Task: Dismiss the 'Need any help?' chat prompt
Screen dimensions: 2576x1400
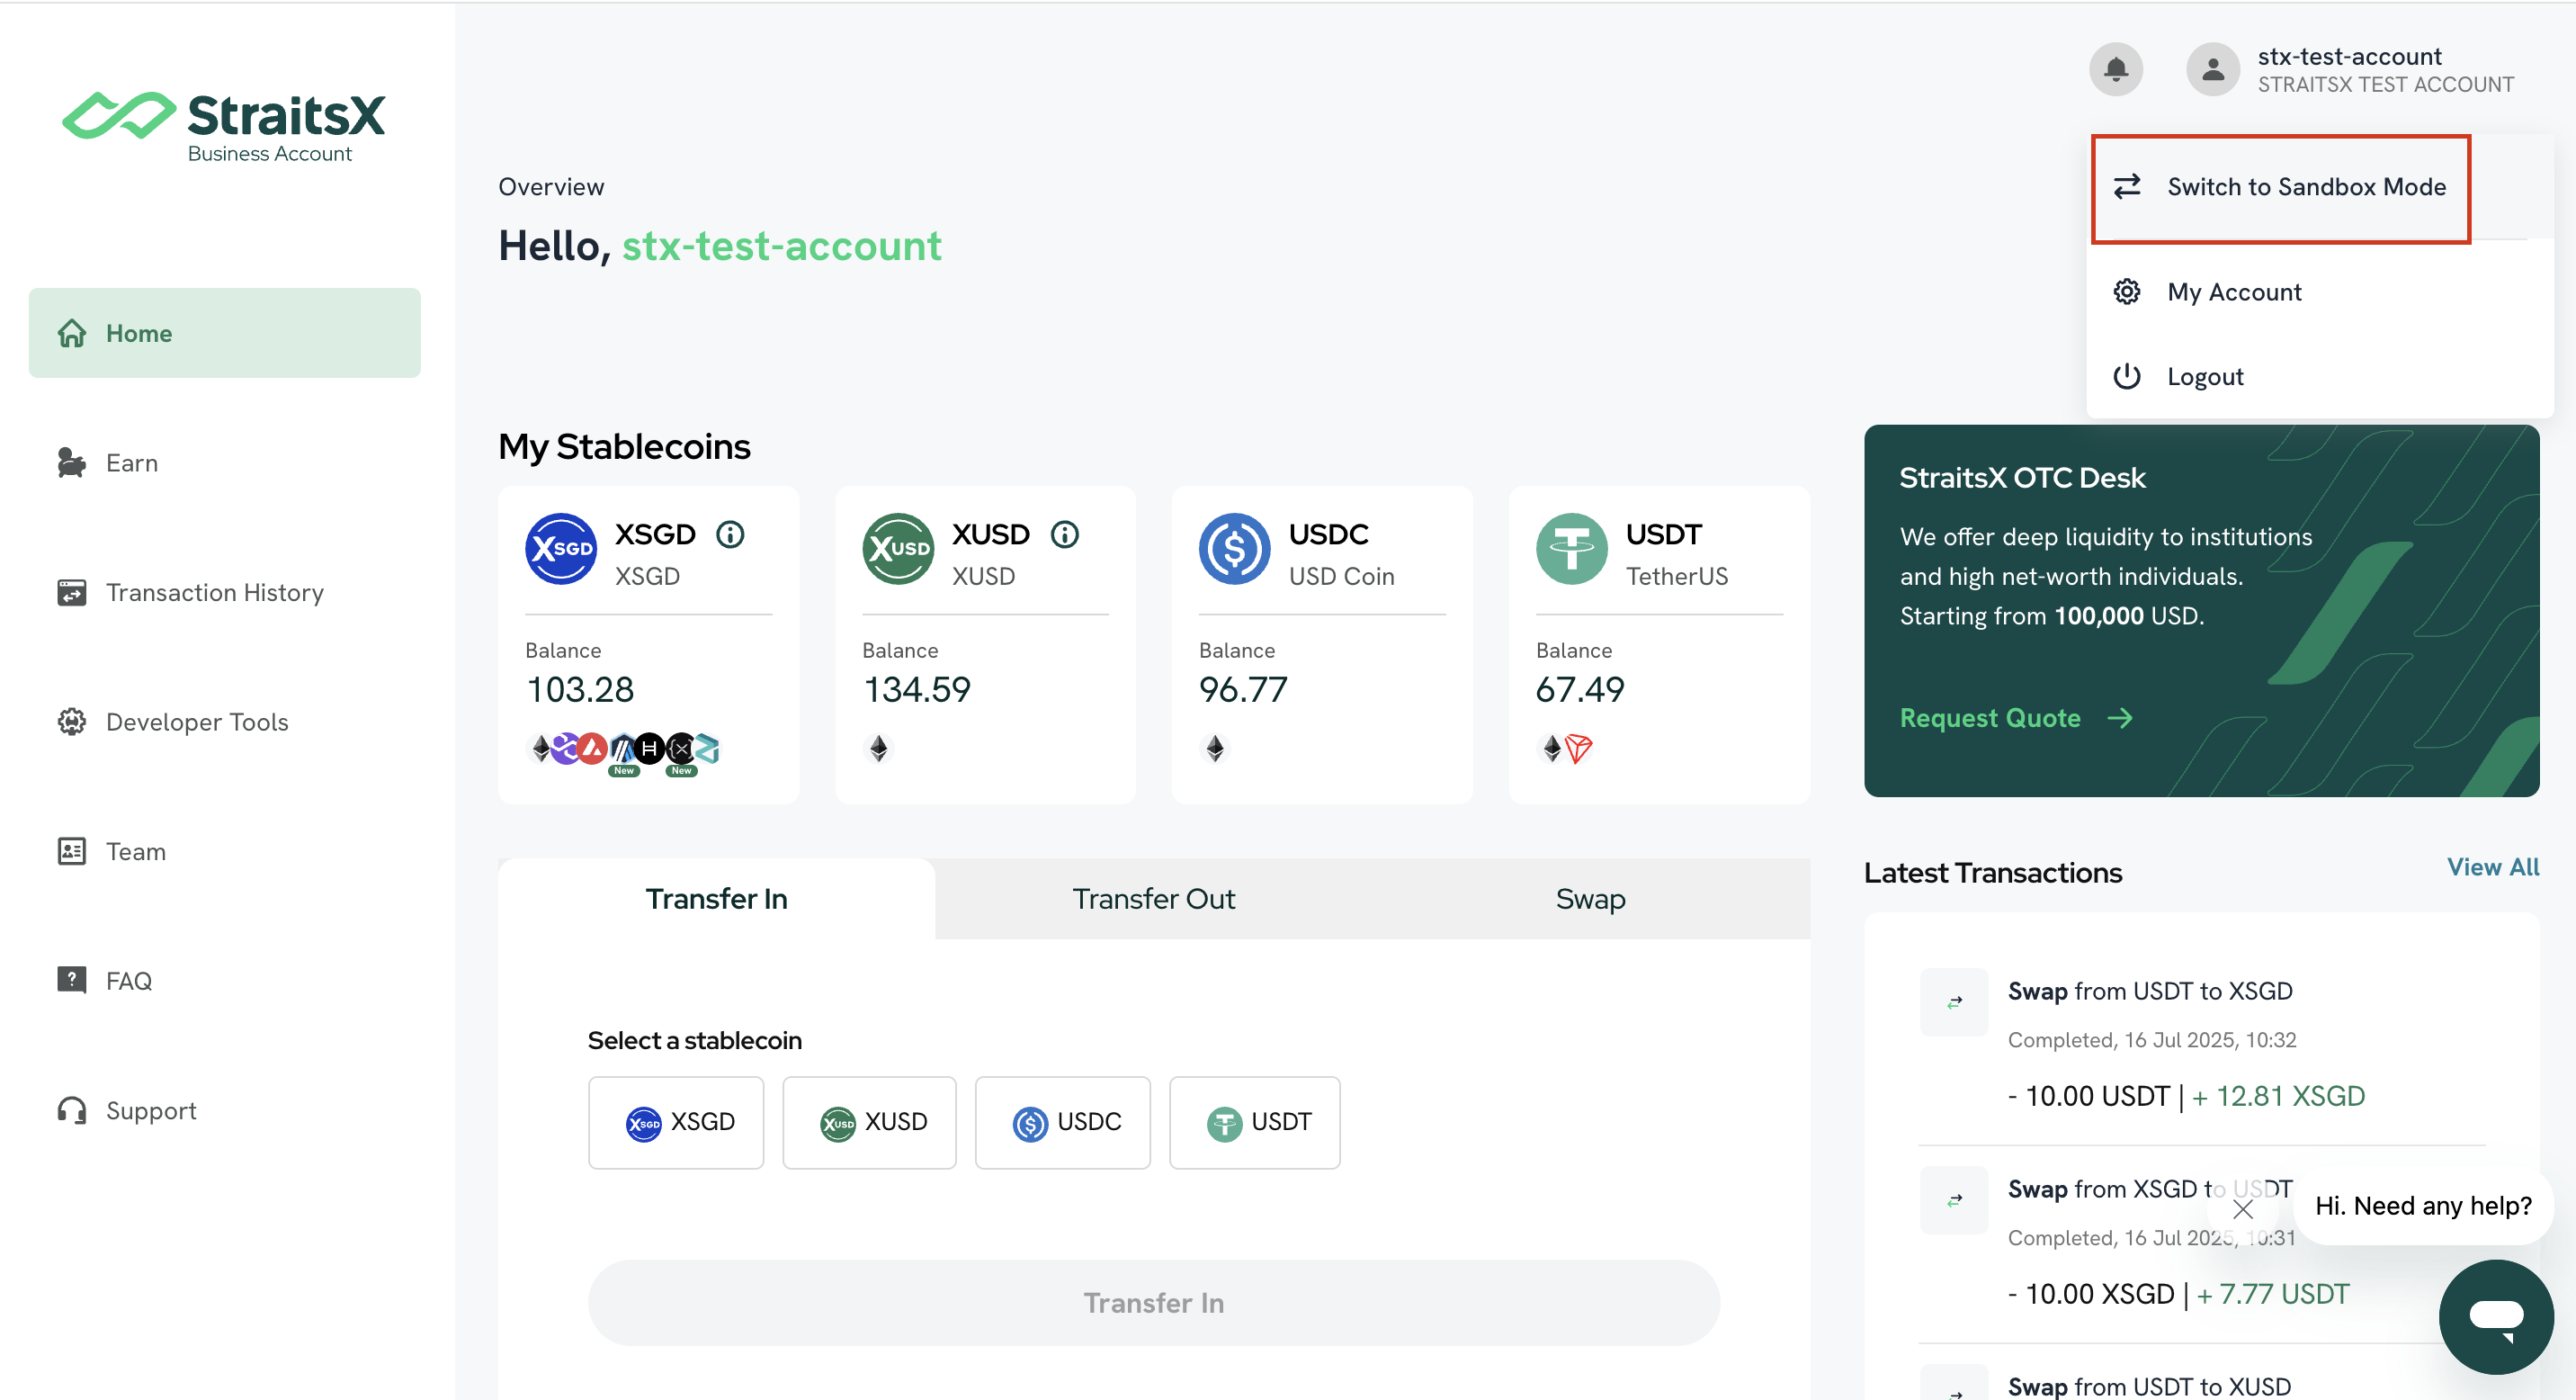Action: point(2243,1209)
